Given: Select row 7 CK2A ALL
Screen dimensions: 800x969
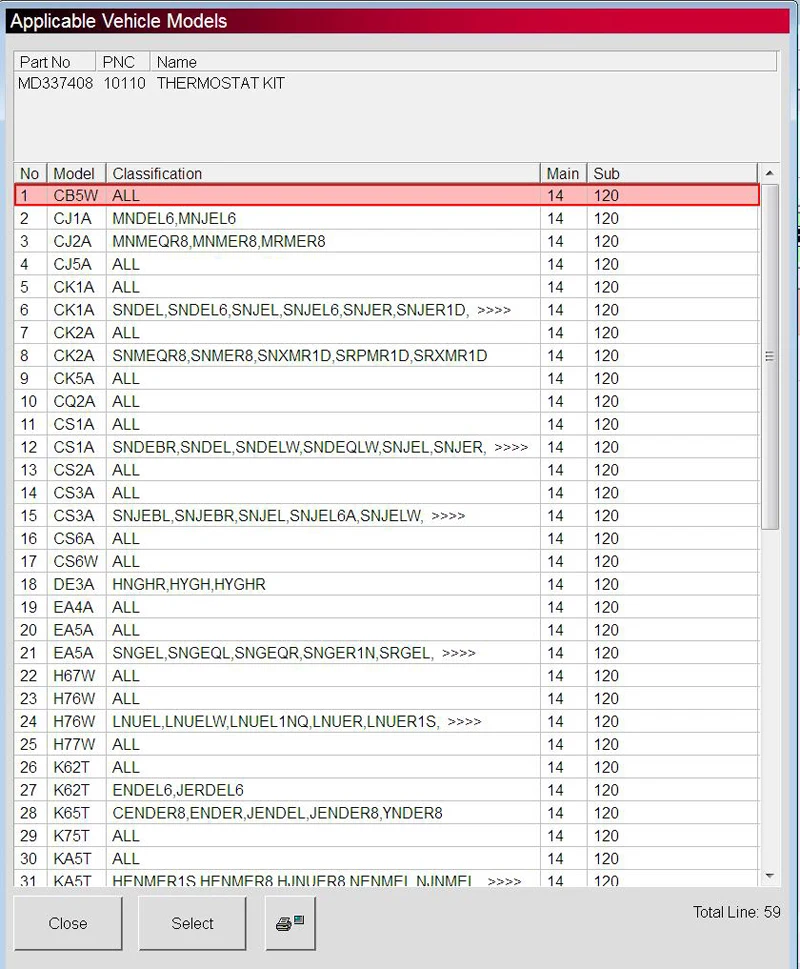Looking at the screenshot, I should [387, 332].
